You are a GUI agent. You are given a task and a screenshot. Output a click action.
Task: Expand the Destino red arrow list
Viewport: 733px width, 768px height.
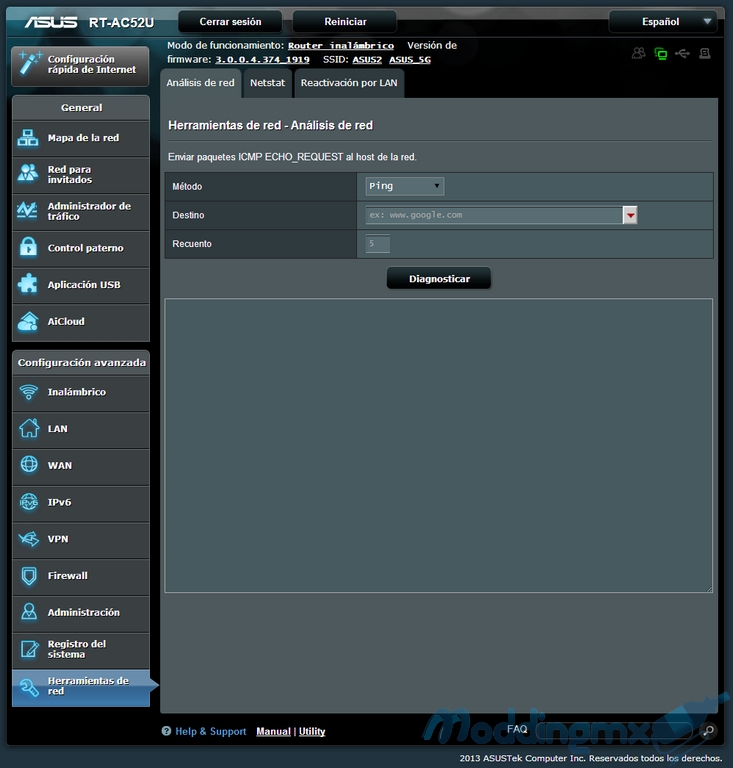coord(630,215)
